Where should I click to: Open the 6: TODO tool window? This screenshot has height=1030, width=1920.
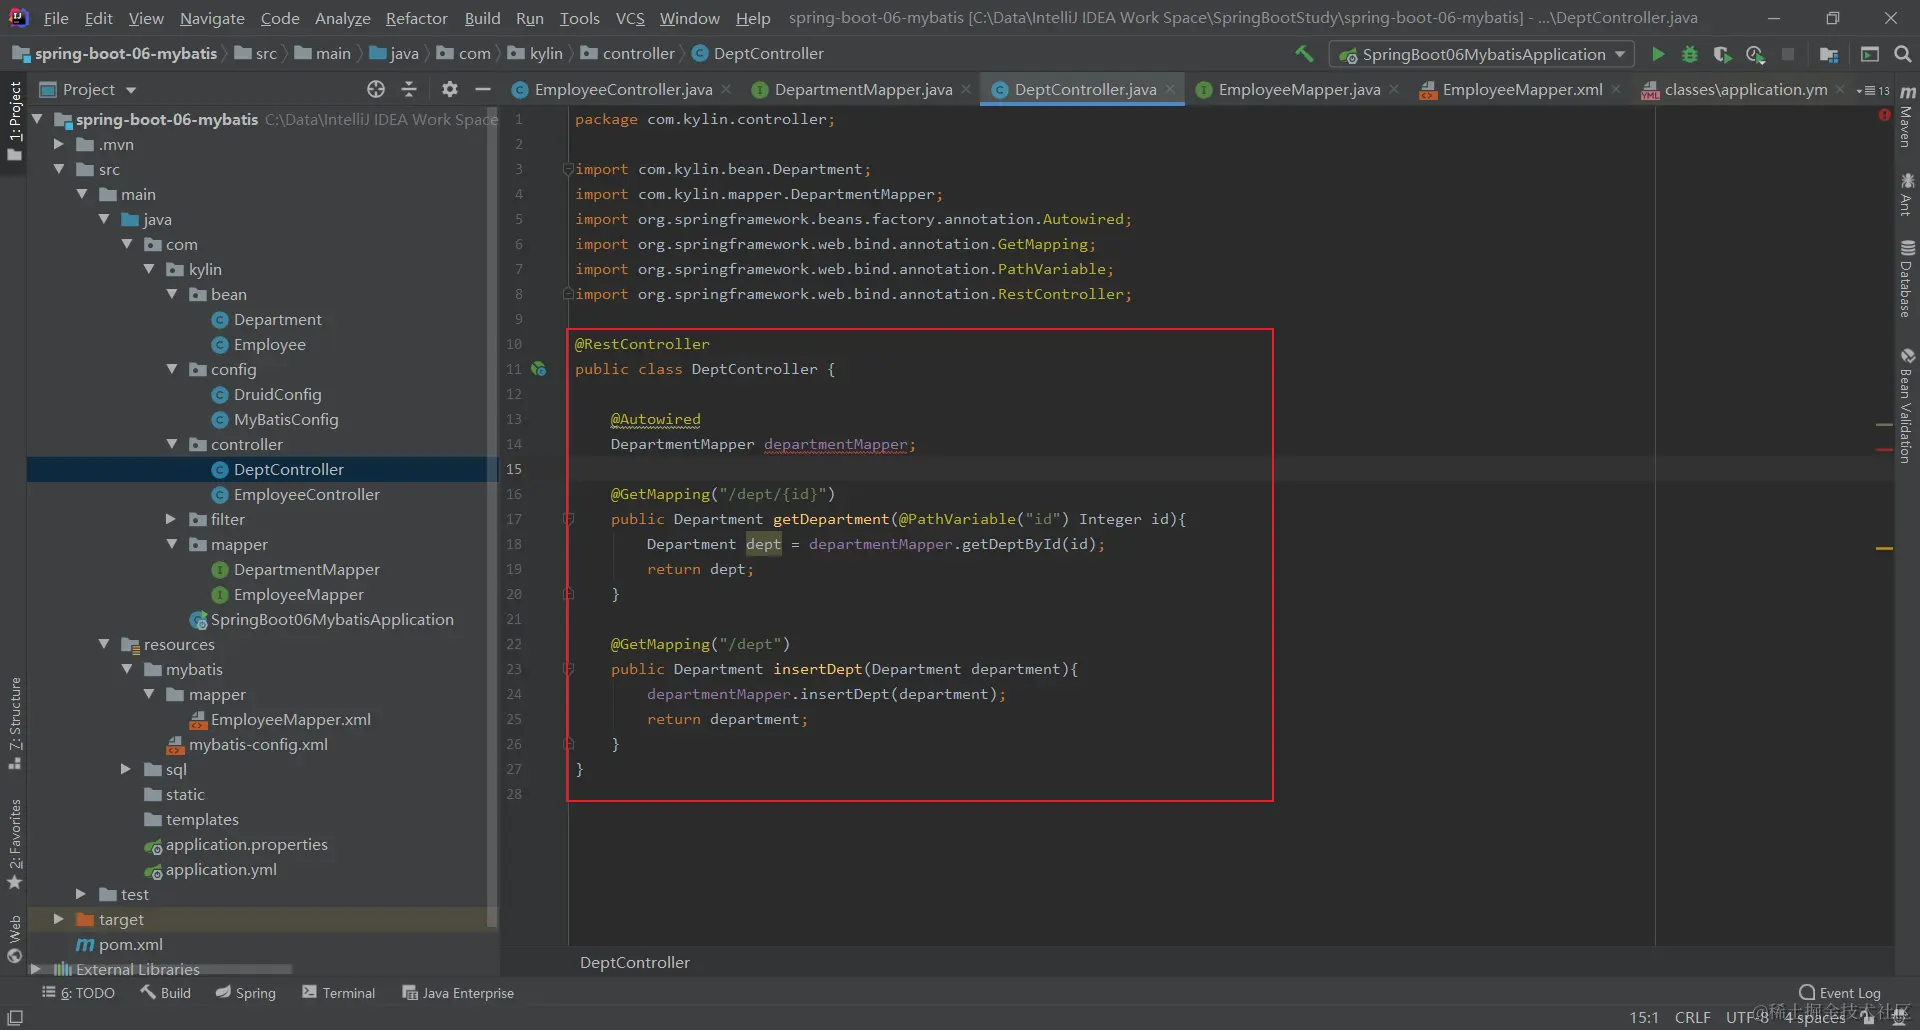pos(79,993)
